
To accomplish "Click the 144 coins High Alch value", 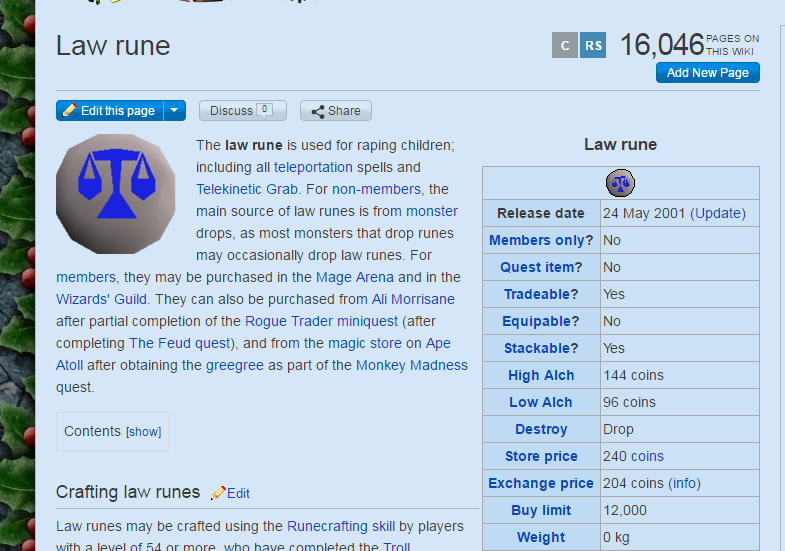I will pyautogui.click(x=633, y=375).
